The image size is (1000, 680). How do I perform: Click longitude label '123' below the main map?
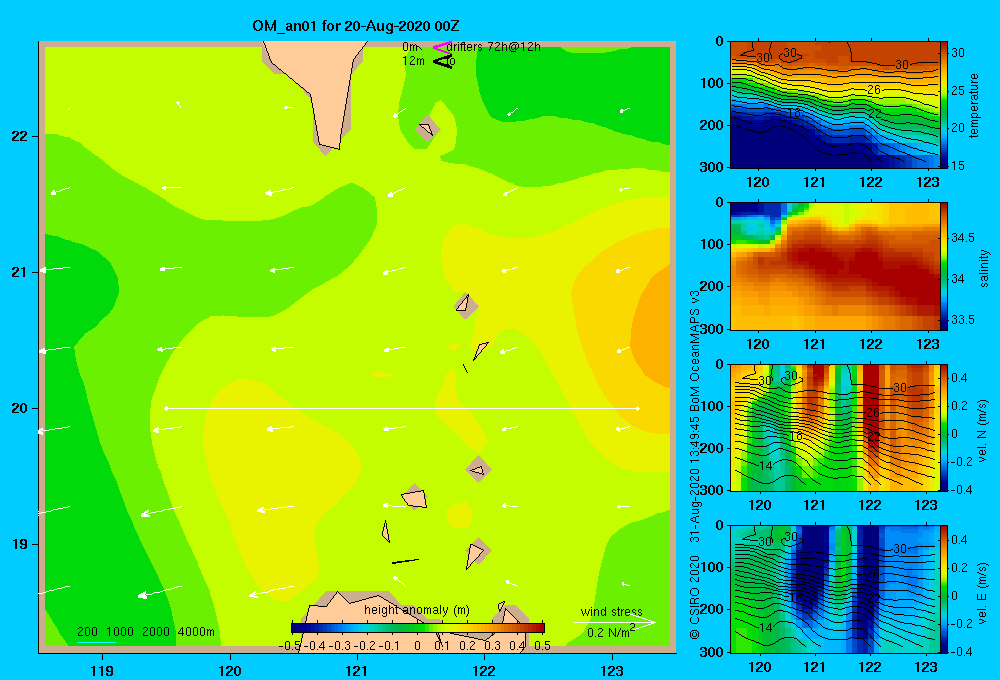coord(612,670)
